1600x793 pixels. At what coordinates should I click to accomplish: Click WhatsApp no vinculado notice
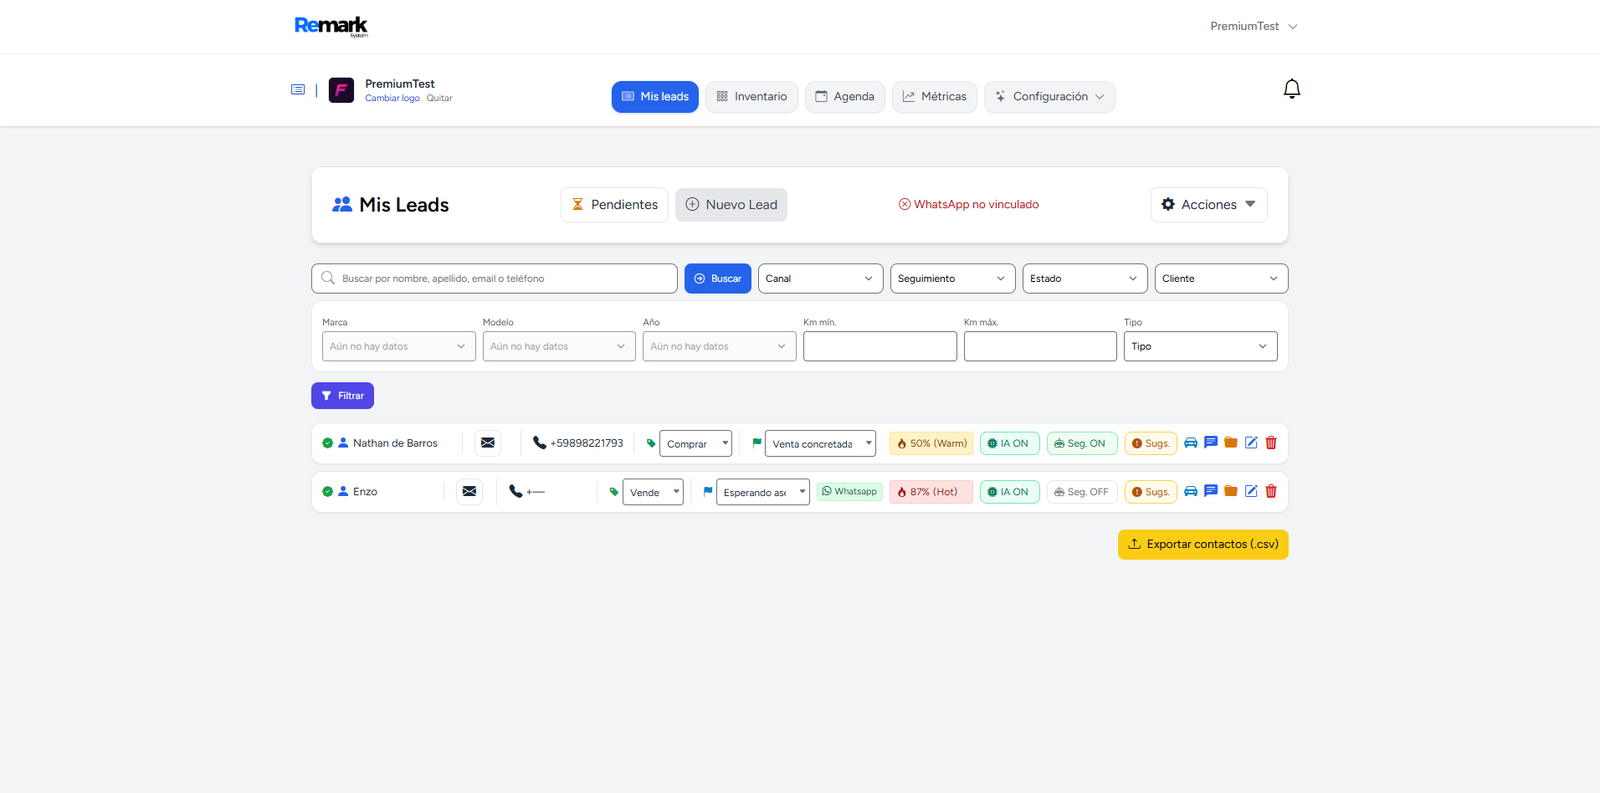(x=968, y=204)
